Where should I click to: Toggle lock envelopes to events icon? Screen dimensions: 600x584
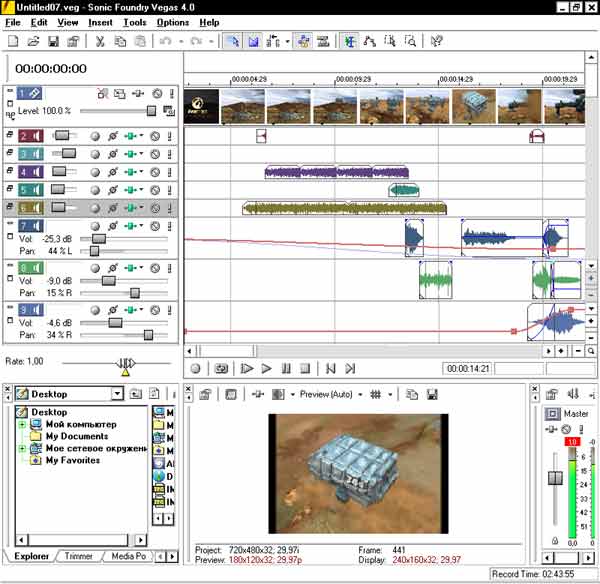tap(303, 41)
